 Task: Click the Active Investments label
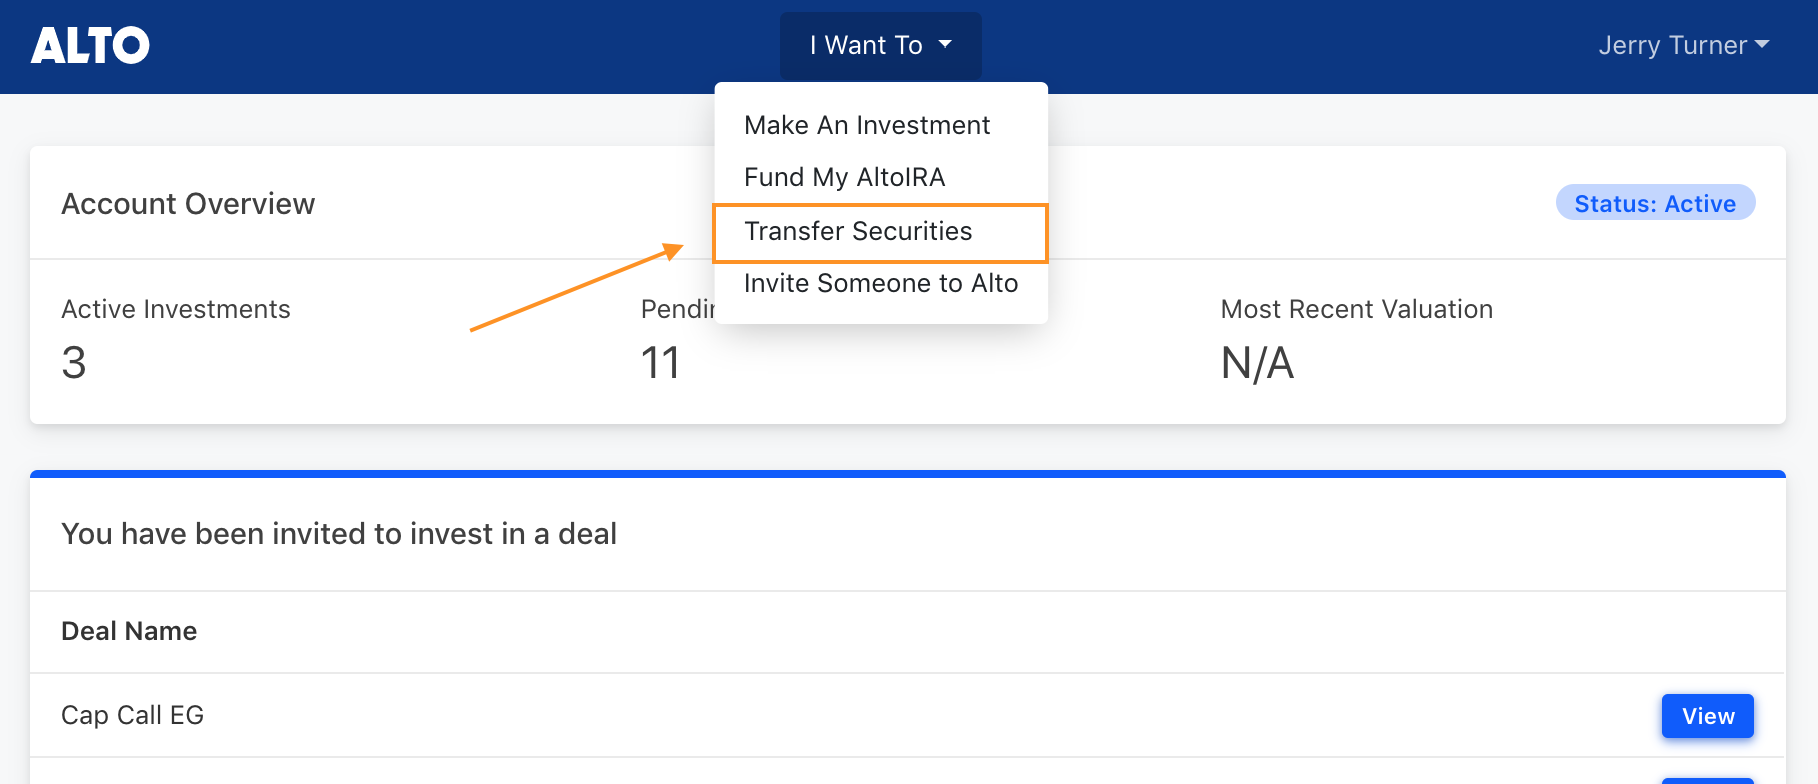176,309
